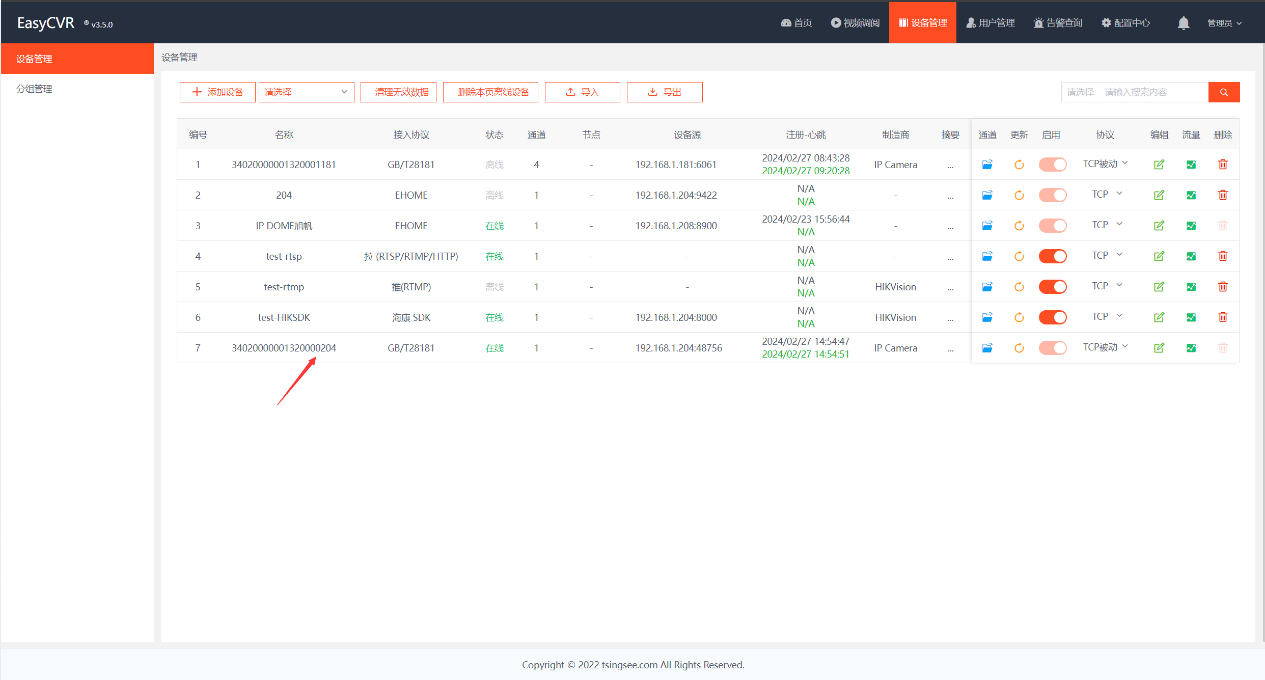View traffic stats for test-rtsp device
1265x680 pixels.
click(1191, 256)
